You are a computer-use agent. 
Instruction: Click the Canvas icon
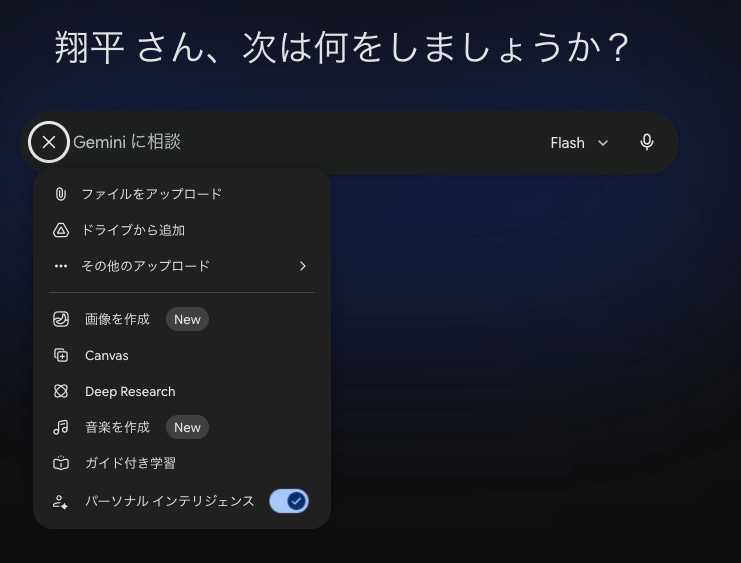[x=60, y=355]
